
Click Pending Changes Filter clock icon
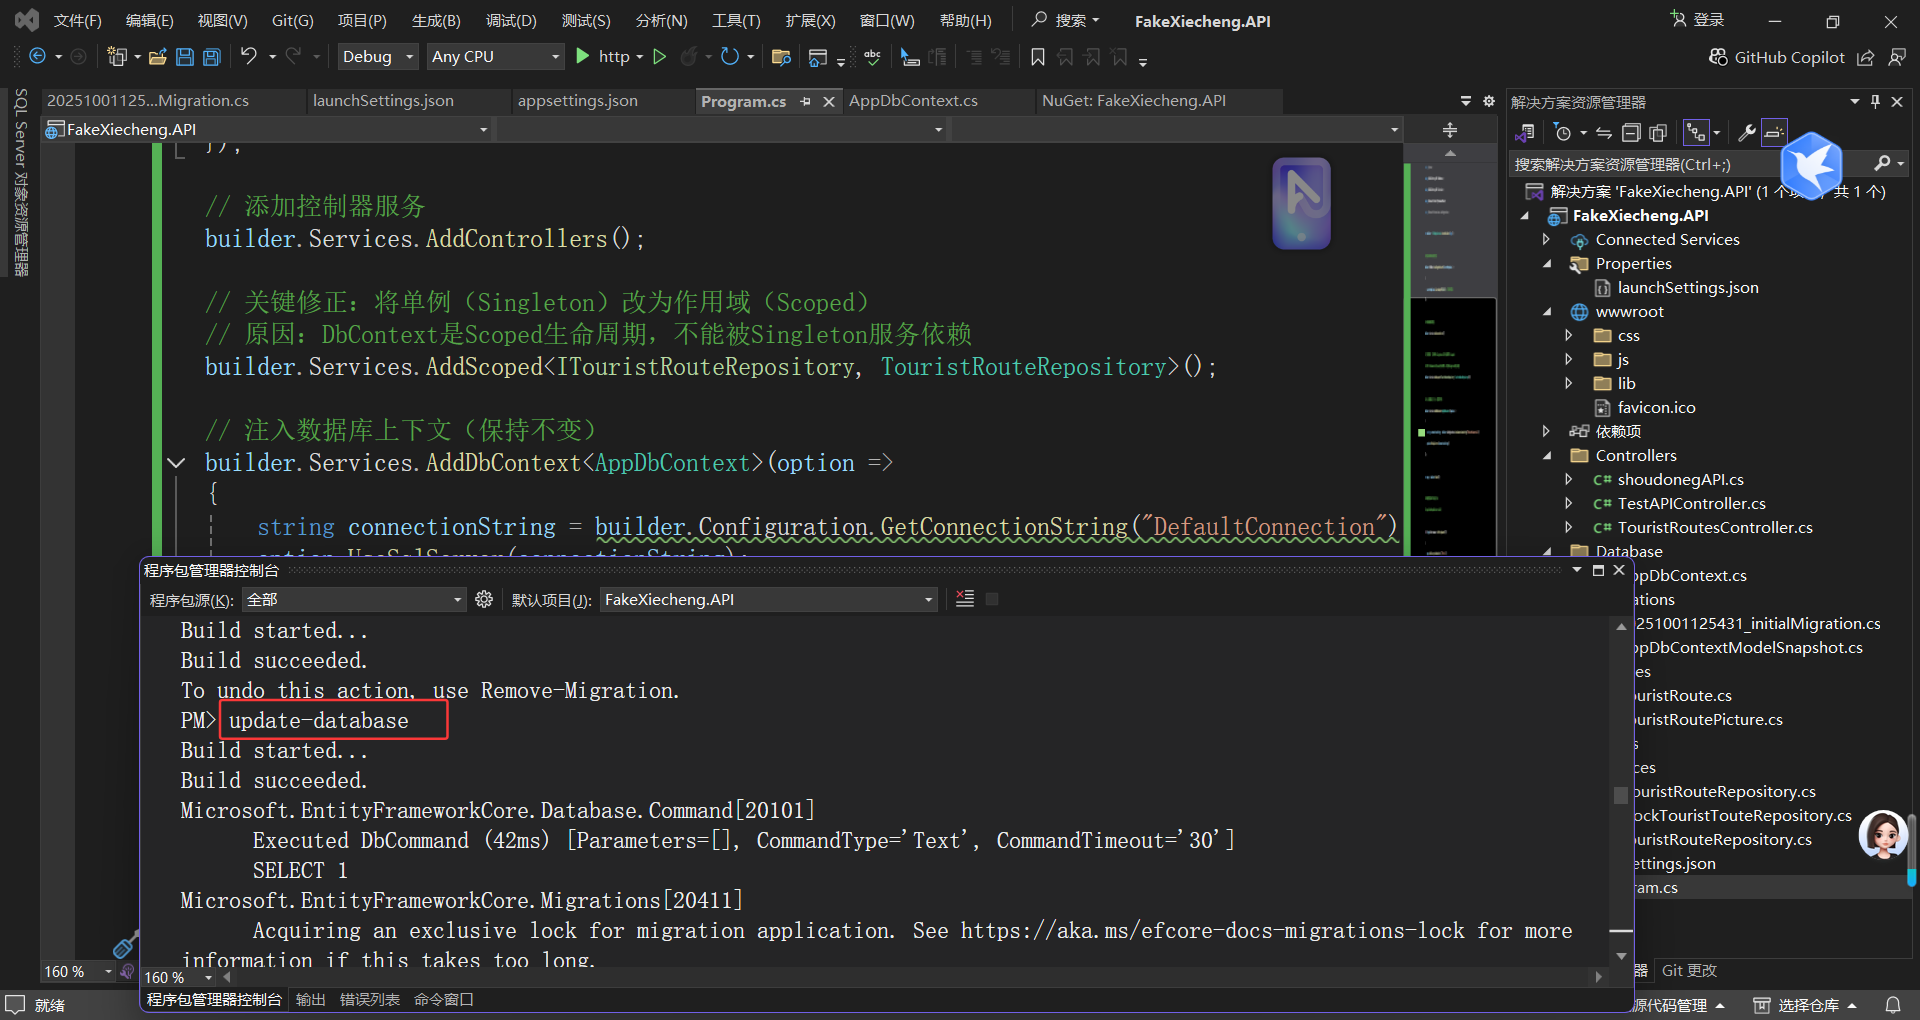pos(1563,132)
